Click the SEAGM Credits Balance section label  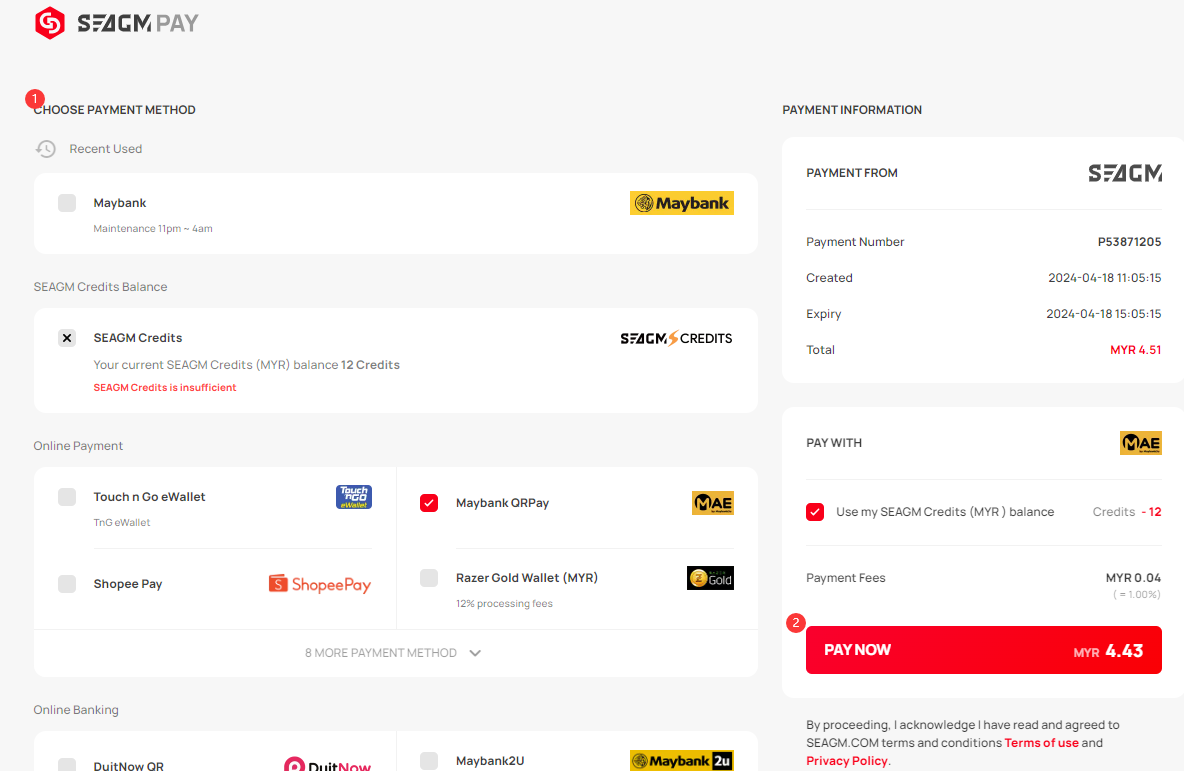coord(100,287)
